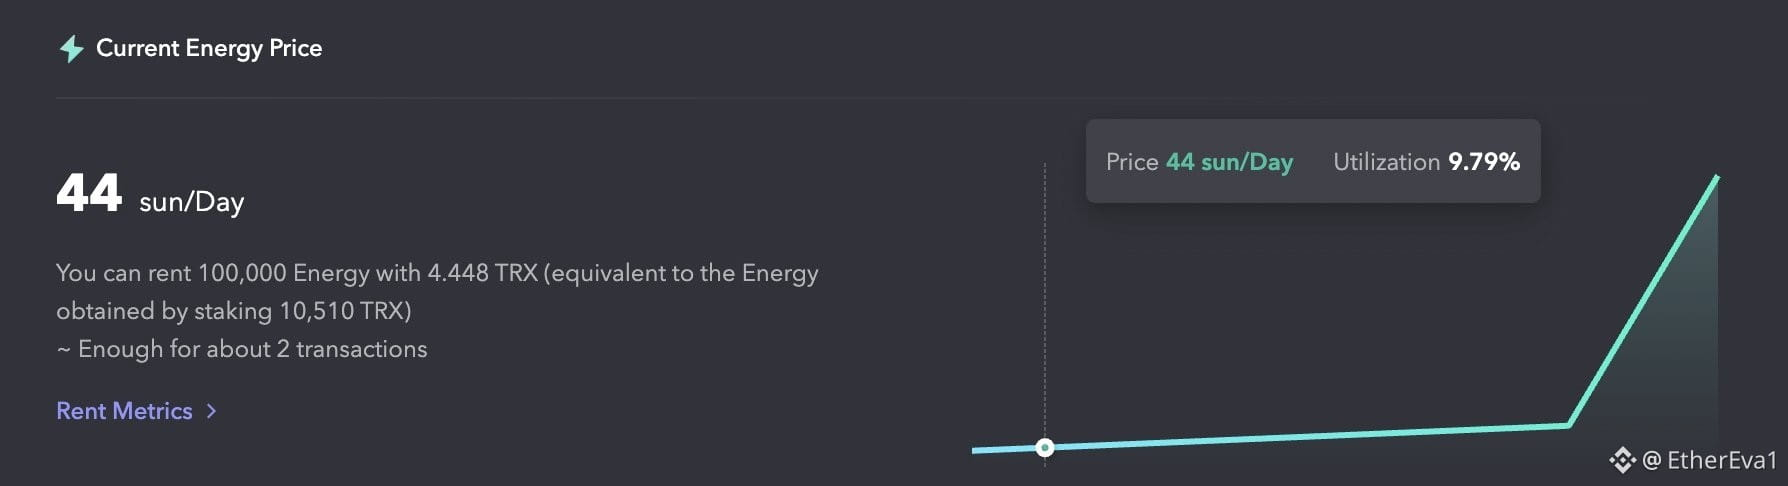Click the Enough for about 2 transactions text

[242, 349]
